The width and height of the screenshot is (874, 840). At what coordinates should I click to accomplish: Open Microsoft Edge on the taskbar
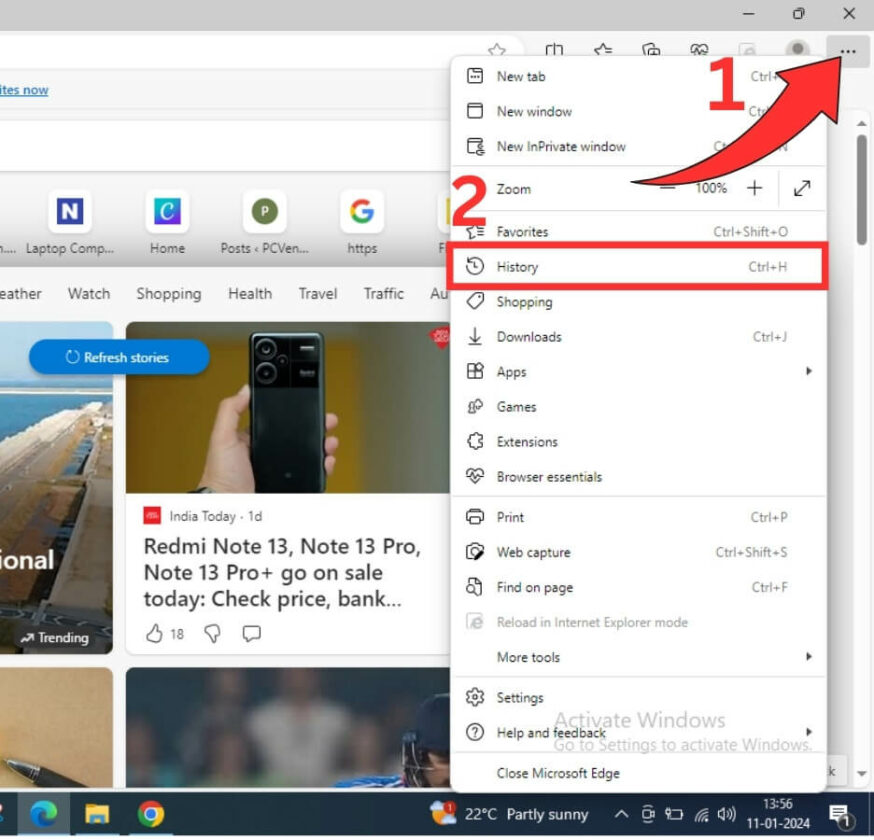[43, 815]
